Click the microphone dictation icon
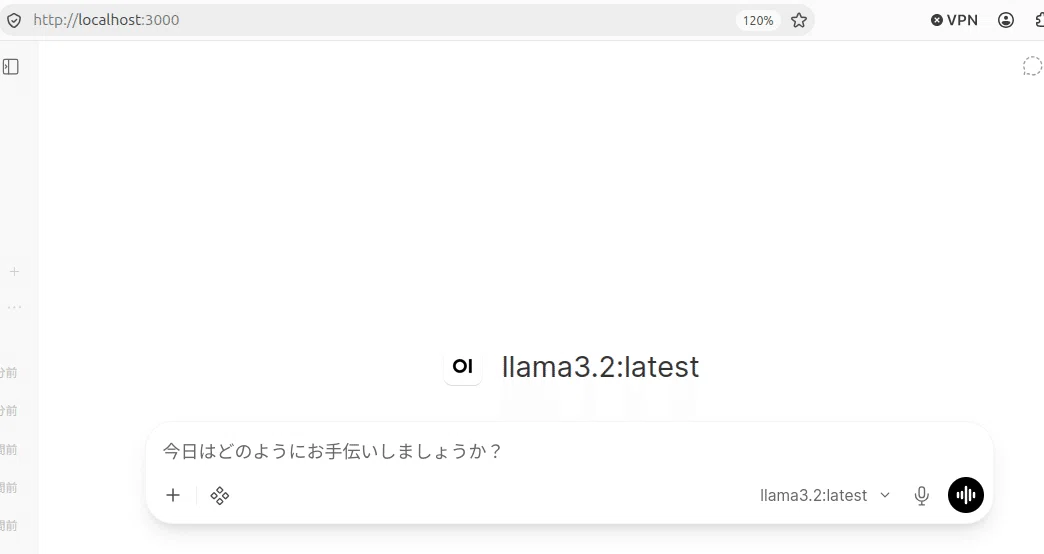Screen dimensions: 1044x554 (x=921, y=495)
